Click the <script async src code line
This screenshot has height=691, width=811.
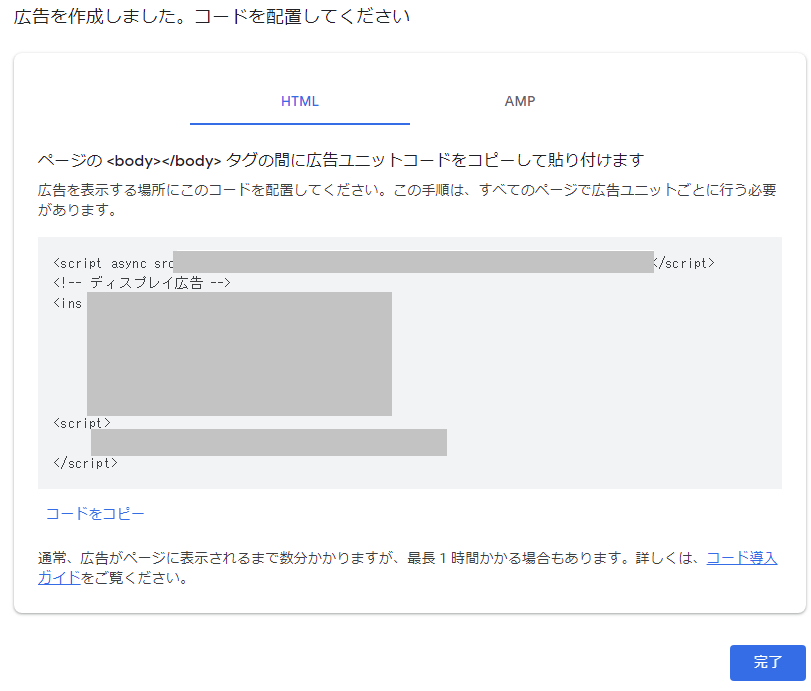384,263
